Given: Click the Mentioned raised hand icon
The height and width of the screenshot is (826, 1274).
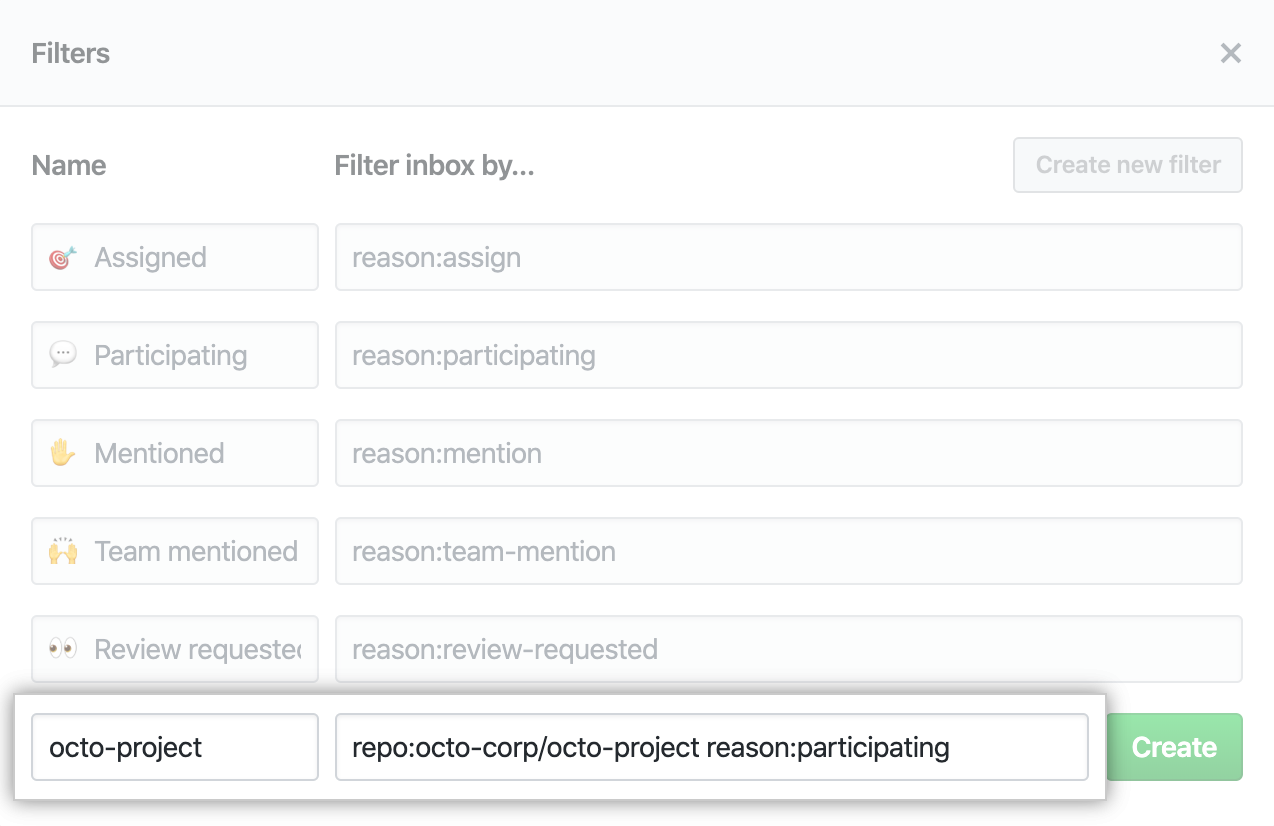Looking at the screenshot, I should 63,453.
